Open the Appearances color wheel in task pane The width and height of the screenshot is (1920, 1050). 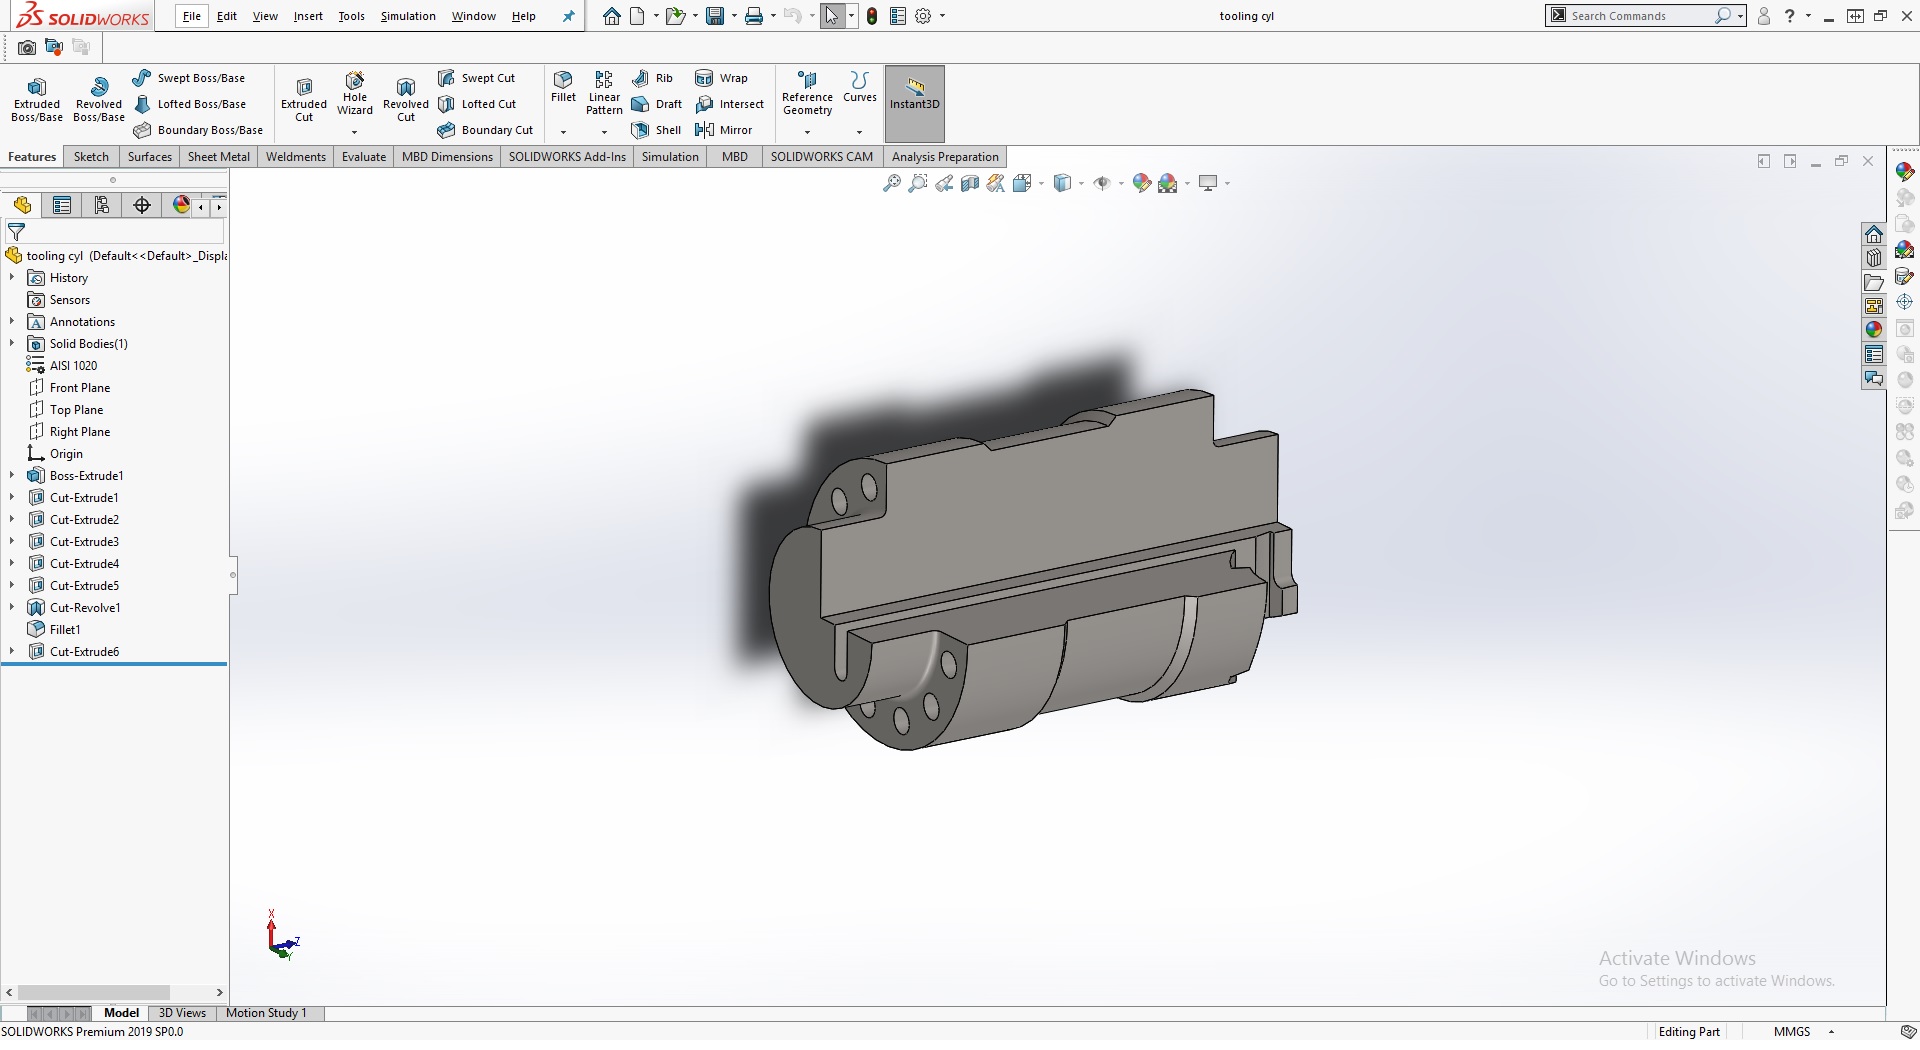pos(1873,329)
